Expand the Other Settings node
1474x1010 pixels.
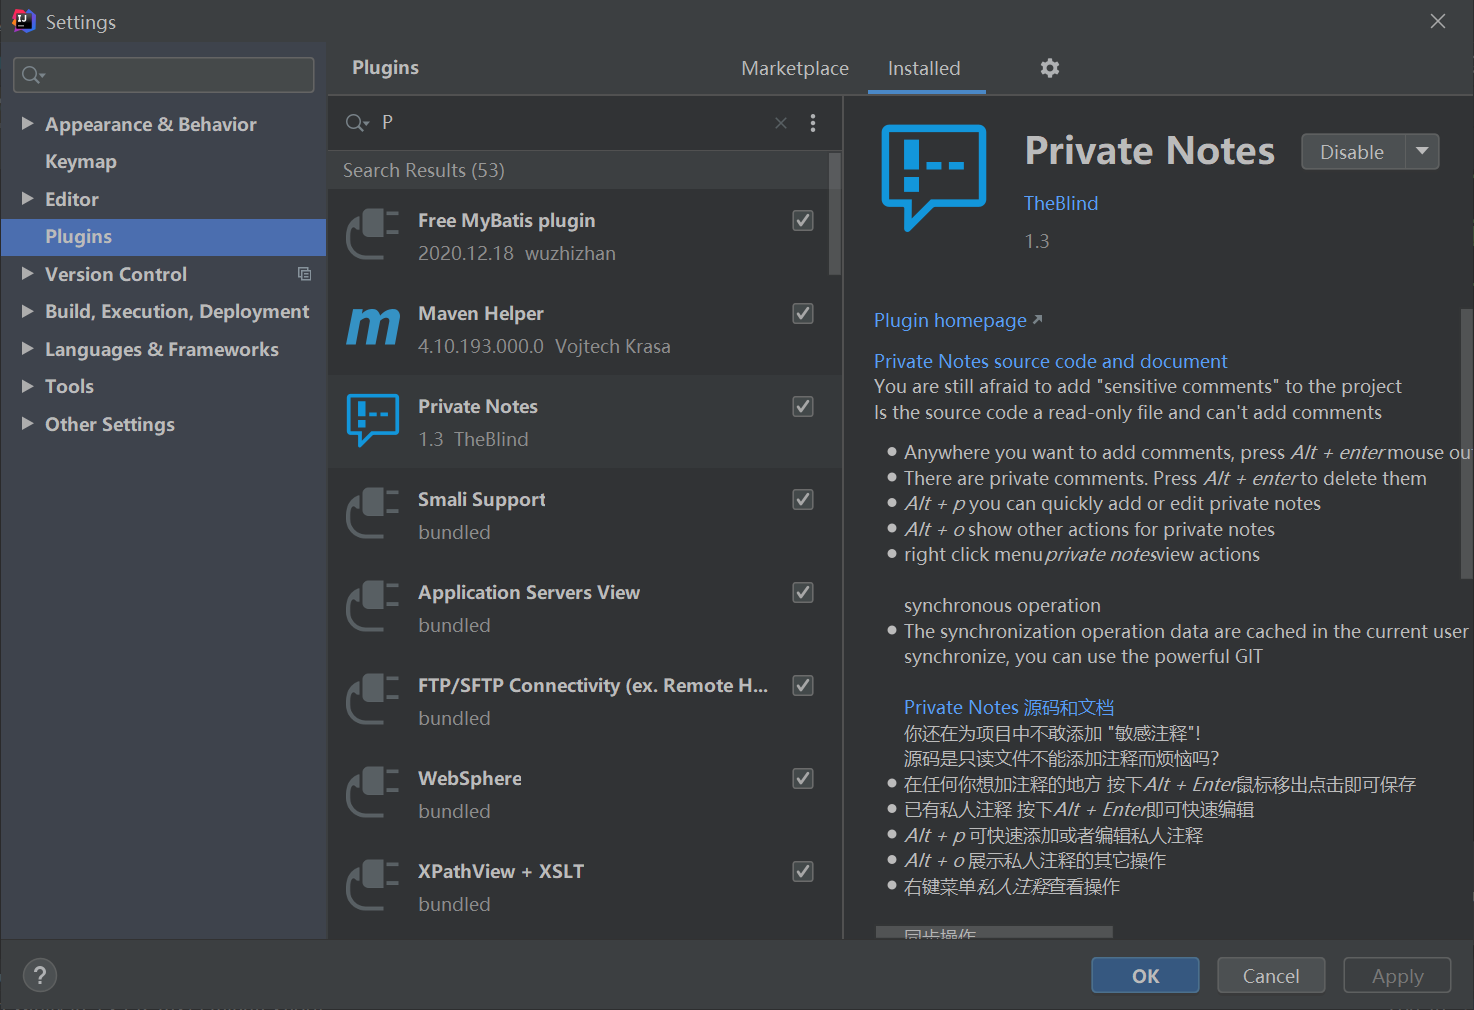tap(28, 424)
